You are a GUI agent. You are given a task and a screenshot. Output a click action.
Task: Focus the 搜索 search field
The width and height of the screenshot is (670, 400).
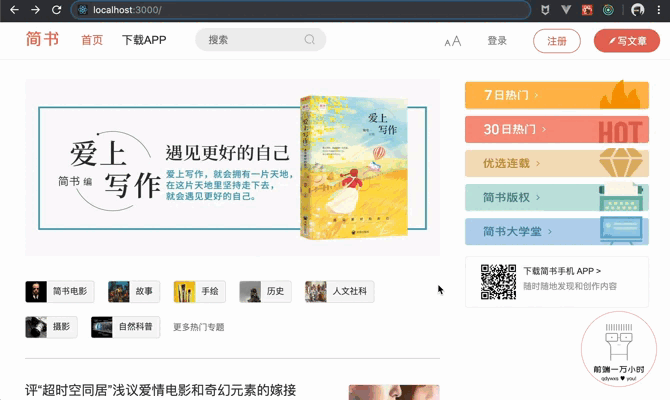click(261, 40)
